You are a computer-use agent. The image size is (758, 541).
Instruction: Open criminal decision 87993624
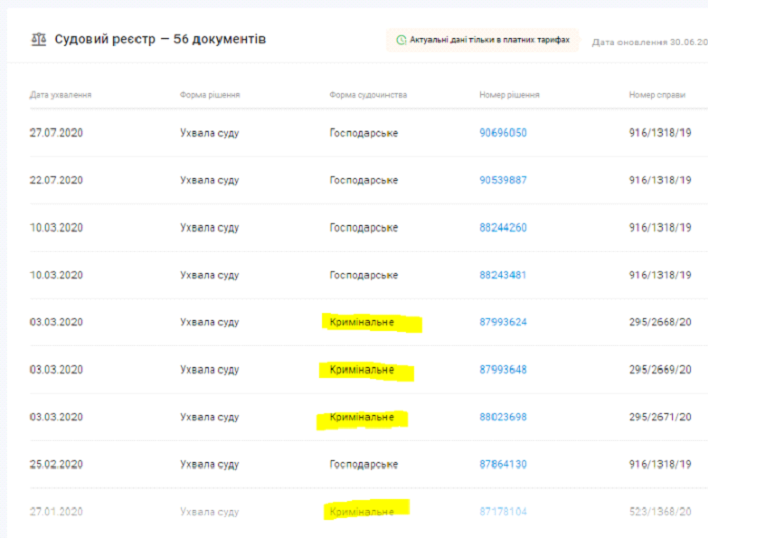503,322
